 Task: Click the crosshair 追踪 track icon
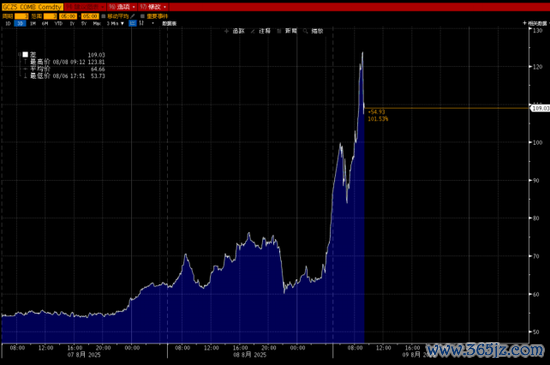point(226,31)
